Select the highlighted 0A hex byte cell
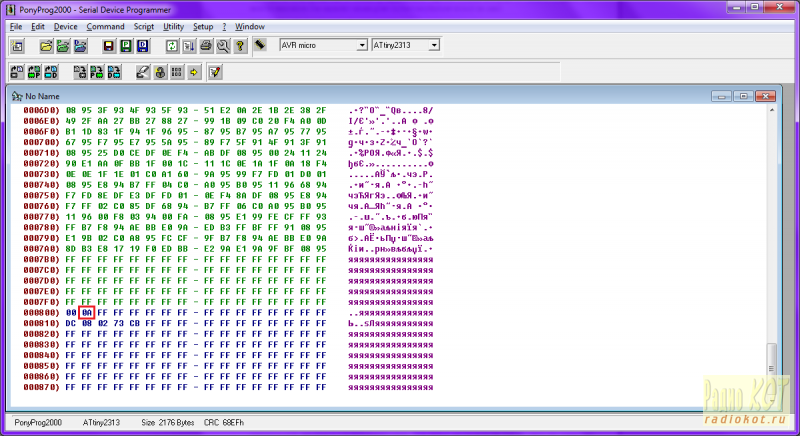Image resolution: width=800 pixels, height=436 pixels. (87, 313)
